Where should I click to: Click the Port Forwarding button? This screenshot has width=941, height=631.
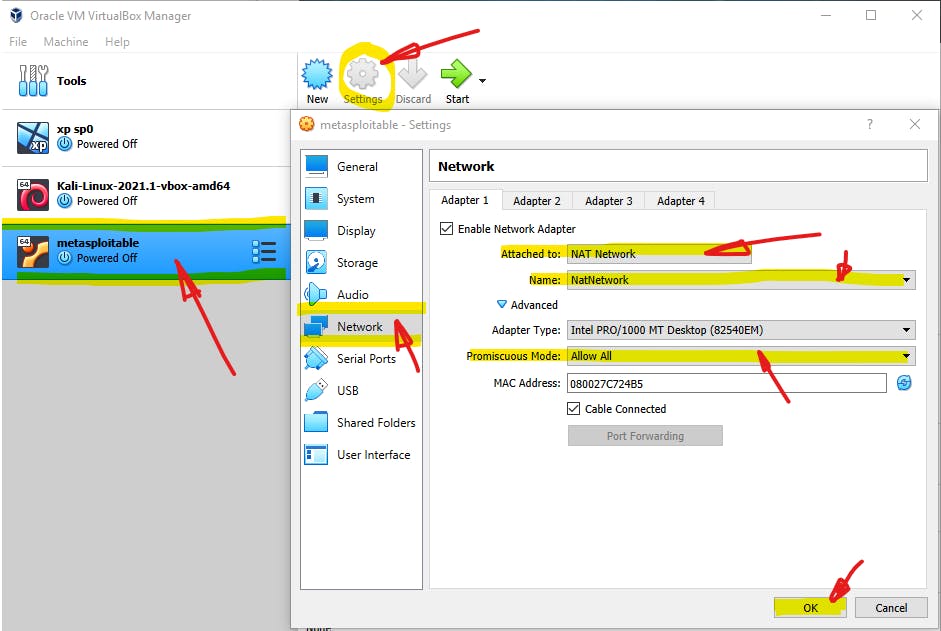pyautogui.click(x=645, y=436)
